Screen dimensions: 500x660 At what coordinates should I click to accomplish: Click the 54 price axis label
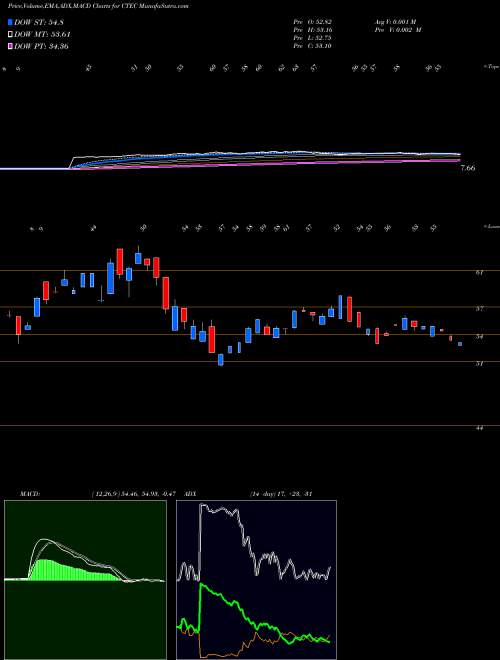point(479,336)
